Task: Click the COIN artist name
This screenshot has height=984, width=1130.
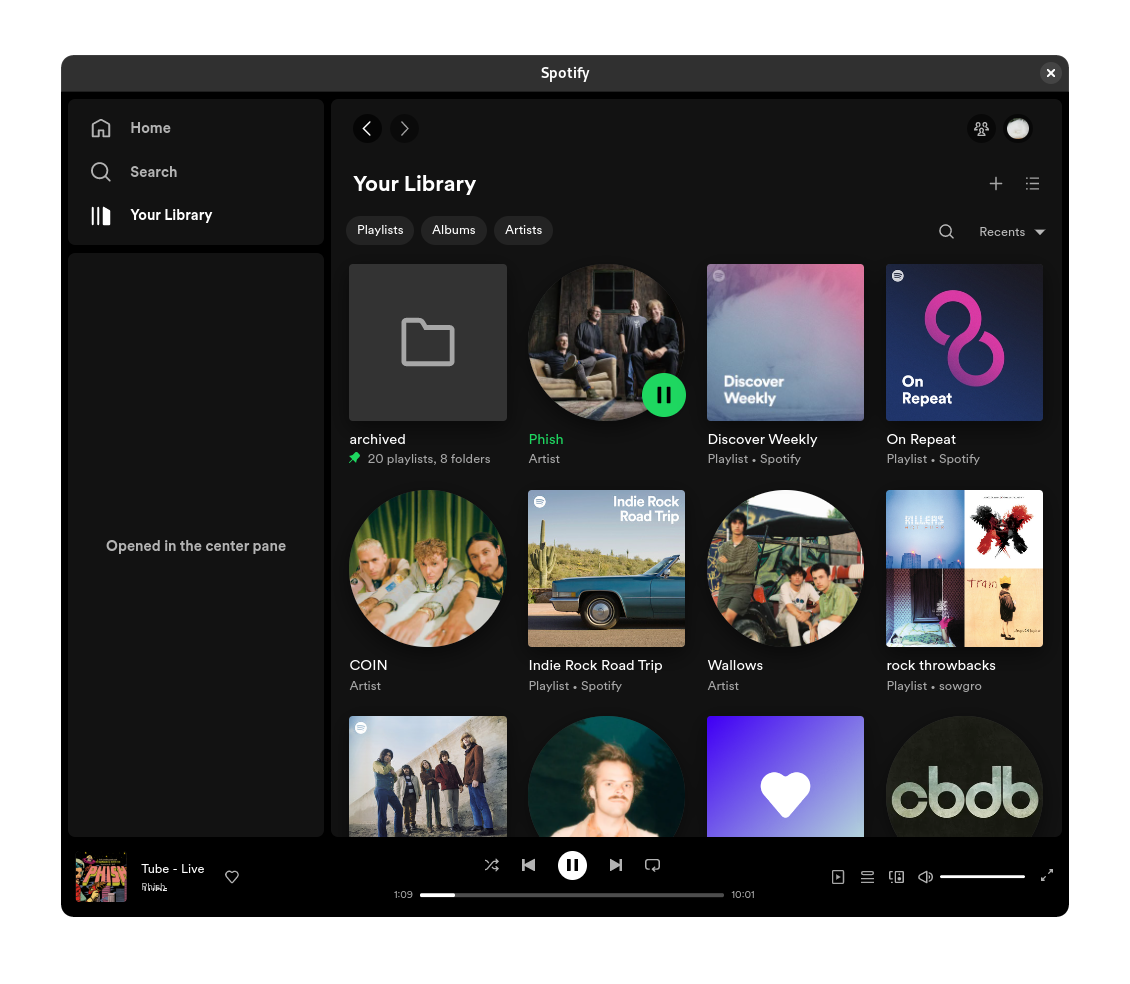Action: tap(368, 665)
